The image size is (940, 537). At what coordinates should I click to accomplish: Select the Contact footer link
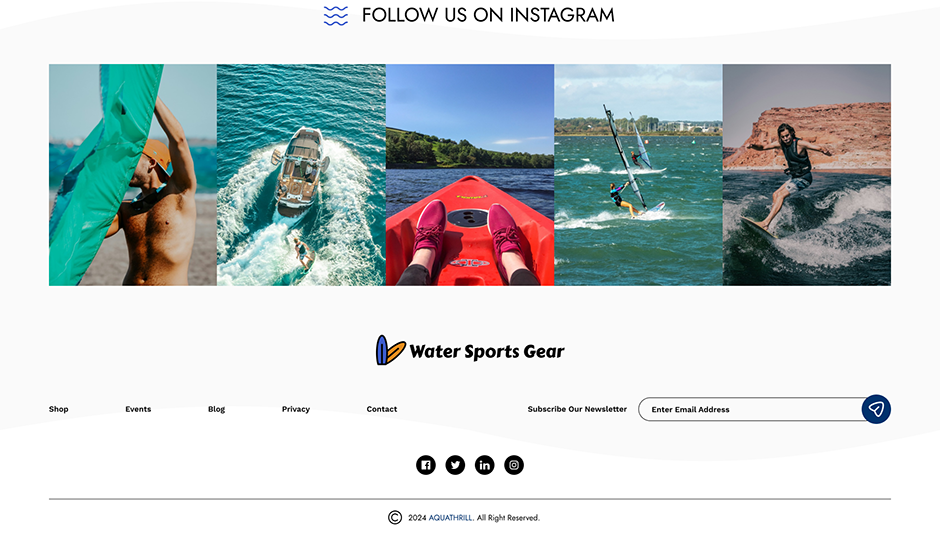click(382, 409)
